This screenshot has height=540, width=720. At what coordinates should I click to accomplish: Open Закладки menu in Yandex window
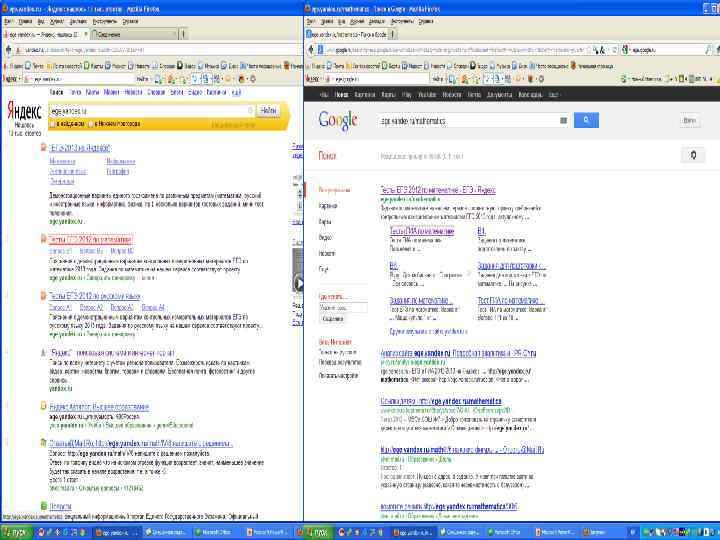78,21
